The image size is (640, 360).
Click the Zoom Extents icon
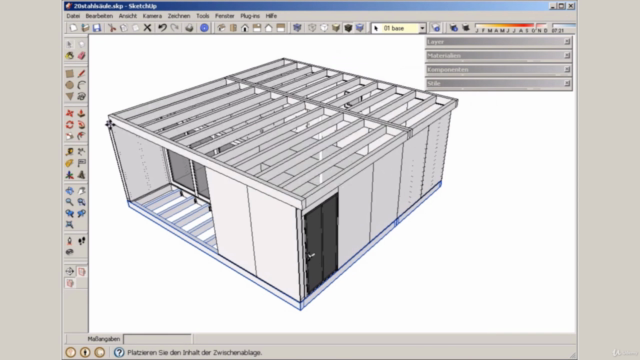coord(70,224)
